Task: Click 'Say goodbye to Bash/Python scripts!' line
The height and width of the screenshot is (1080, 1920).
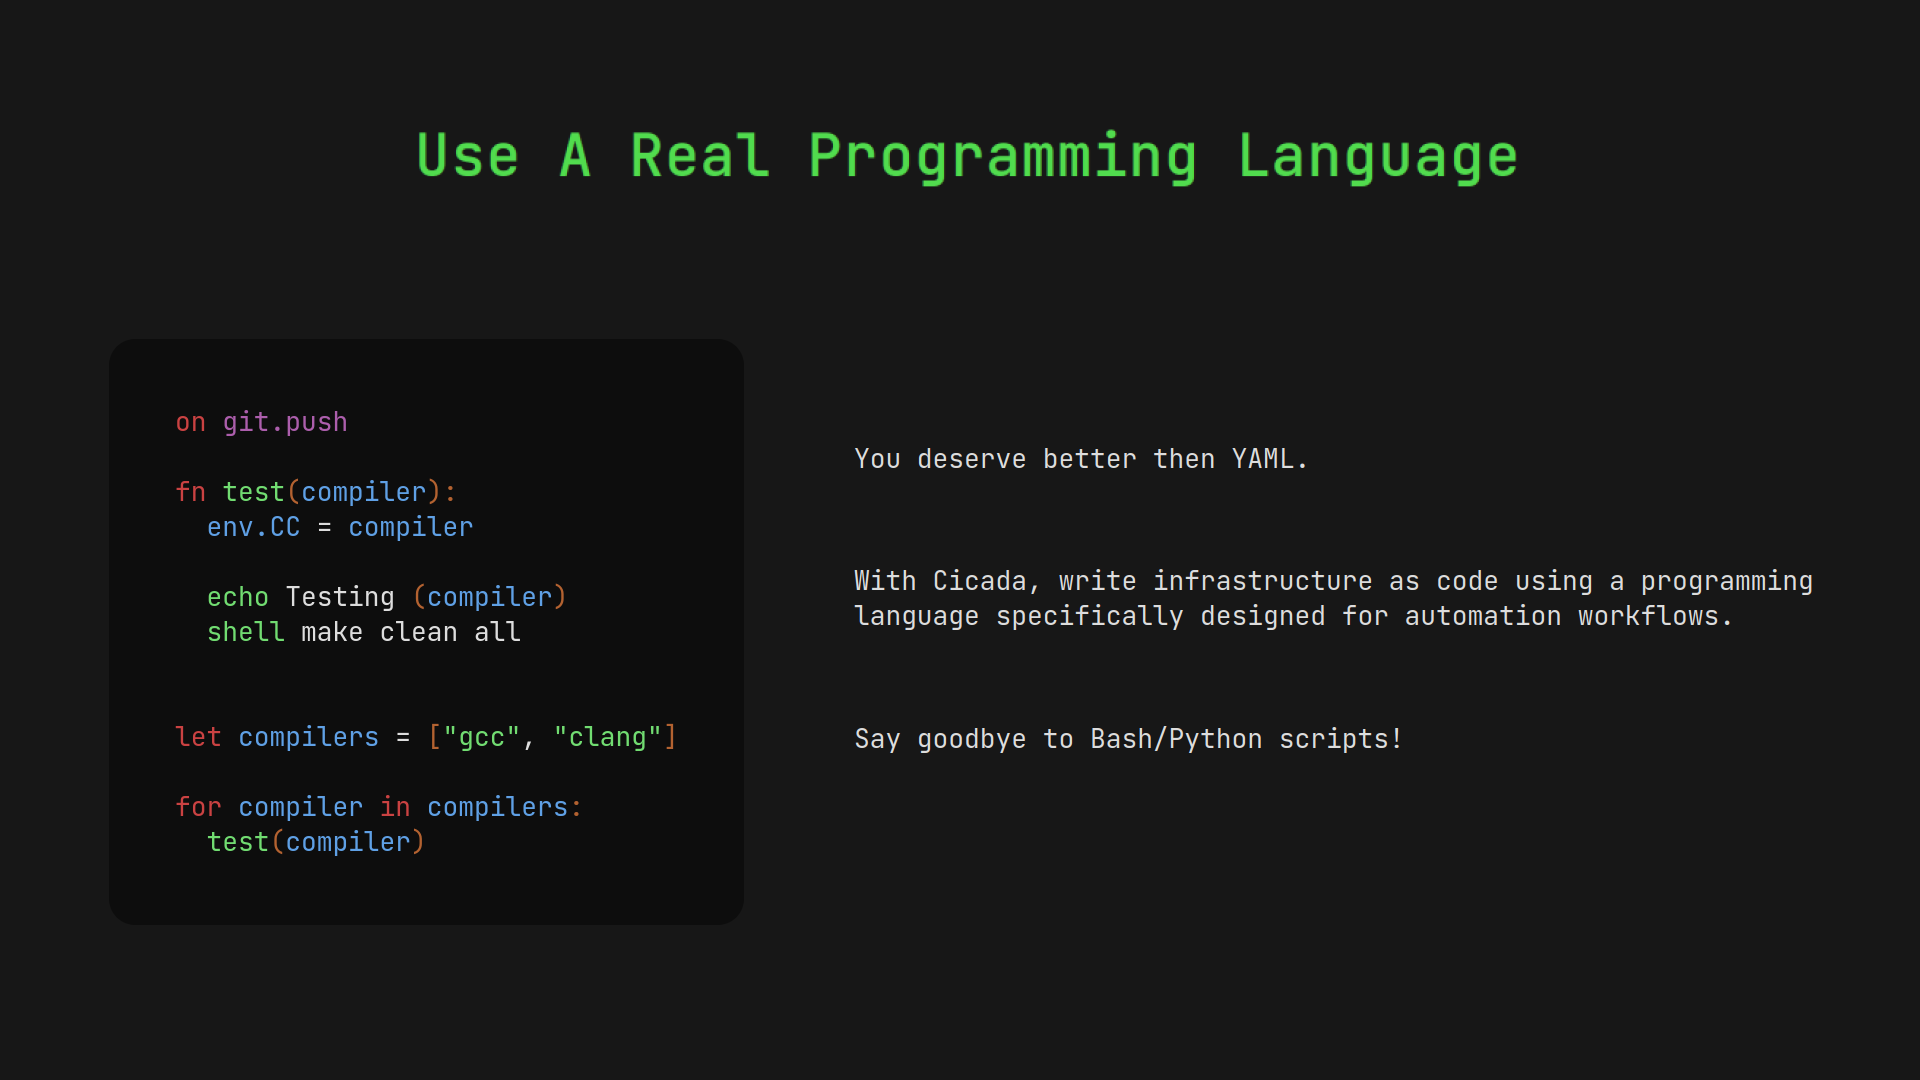Action: pyautogui.click(x=1128, y=739)
